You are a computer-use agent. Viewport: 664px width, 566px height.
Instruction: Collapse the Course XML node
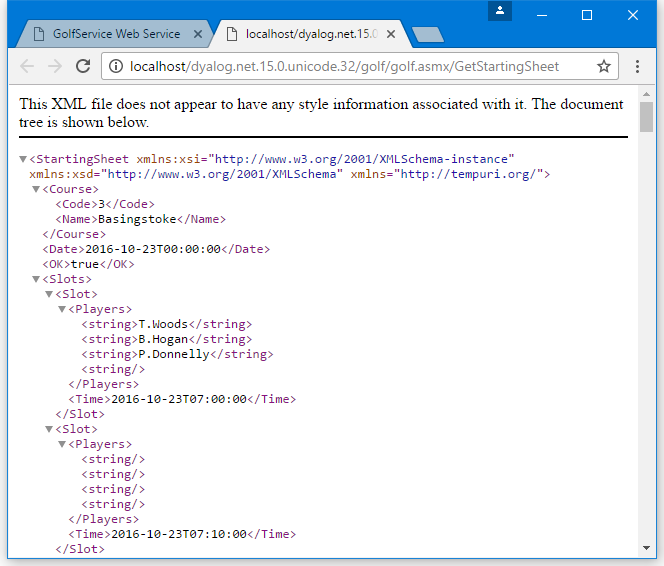coord(36,189)
